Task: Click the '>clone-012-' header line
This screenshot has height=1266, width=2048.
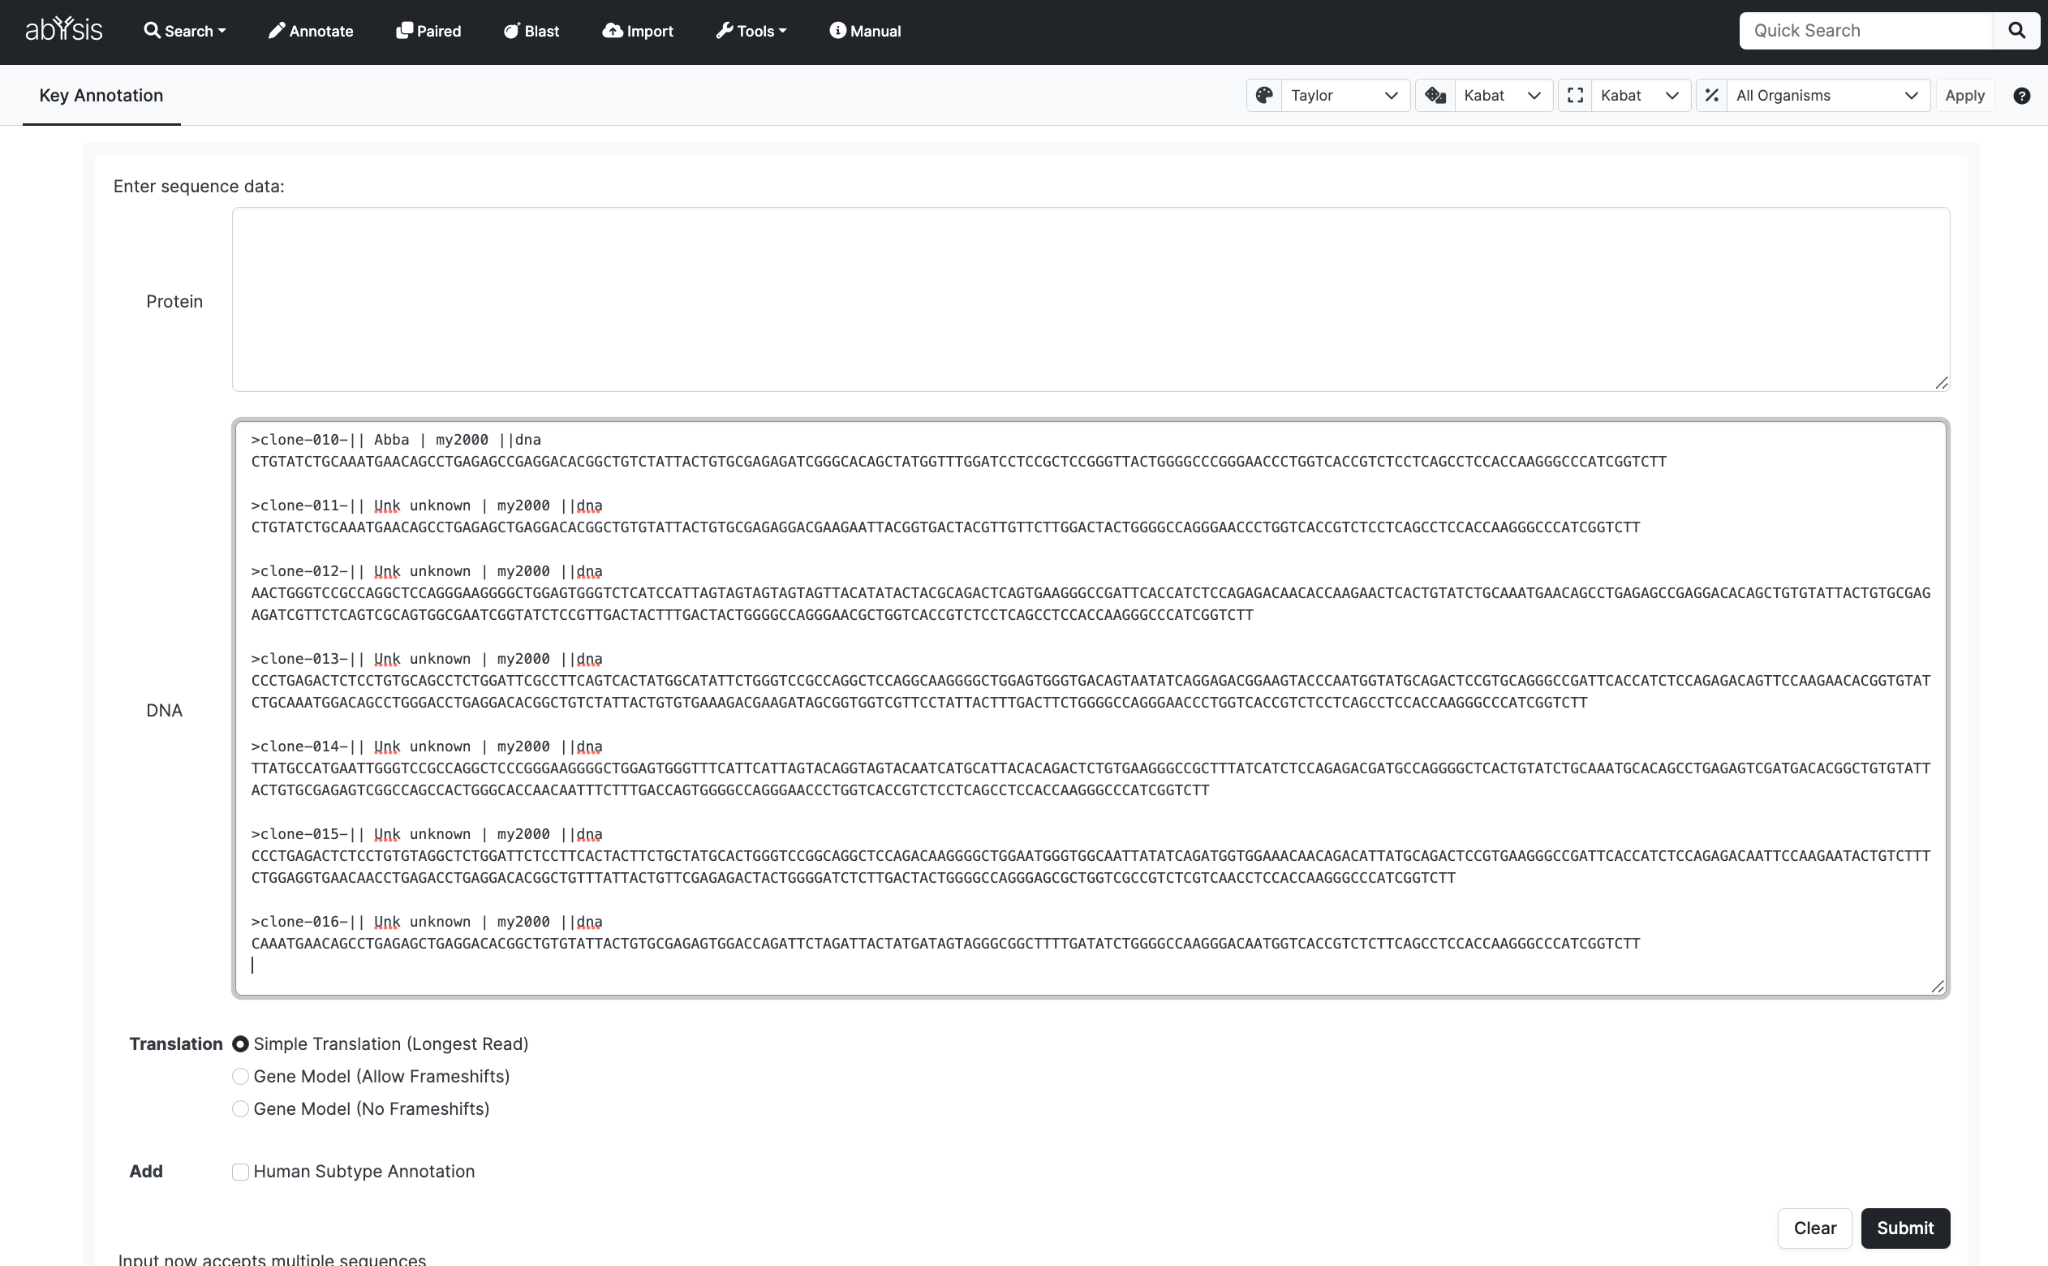Action: (427, 572)
